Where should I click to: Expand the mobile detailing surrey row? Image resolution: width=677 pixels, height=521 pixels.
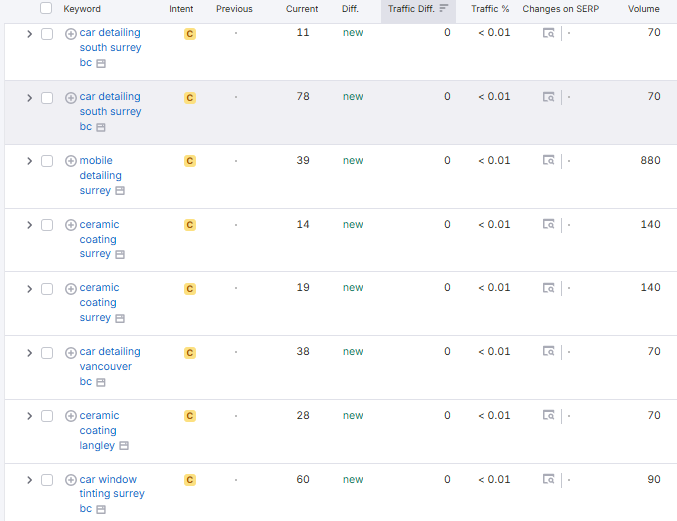(29, 161)
